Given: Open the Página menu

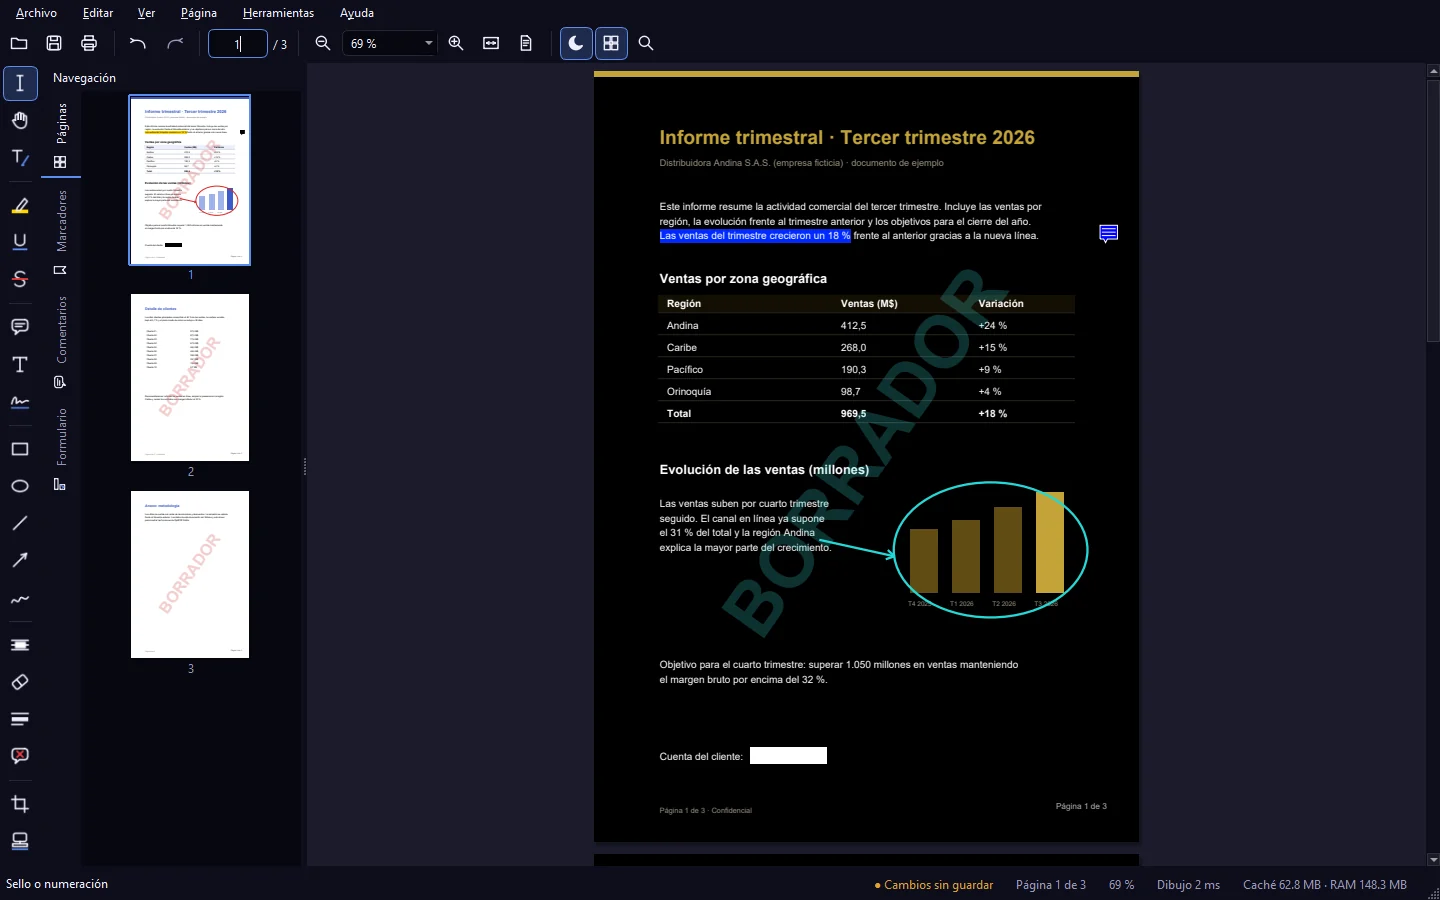Looking at the screenshot, I should click(199, 13).
